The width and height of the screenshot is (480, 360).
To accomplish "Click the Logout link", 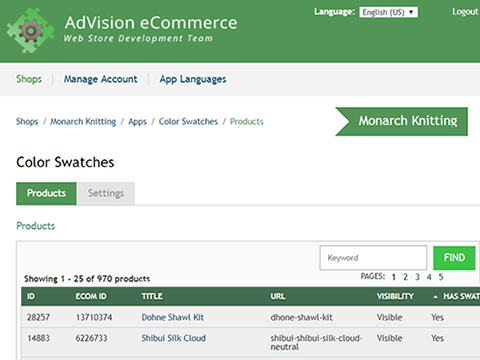I will click(x=465, y=12).
